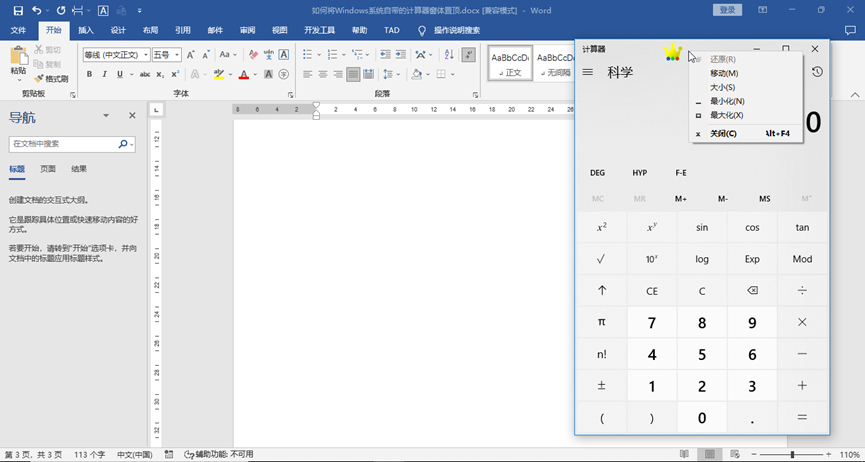Viewport: 865px width, 462px height.
Task: Click the Redo button in Word's title bar
Action: [61, 10]
